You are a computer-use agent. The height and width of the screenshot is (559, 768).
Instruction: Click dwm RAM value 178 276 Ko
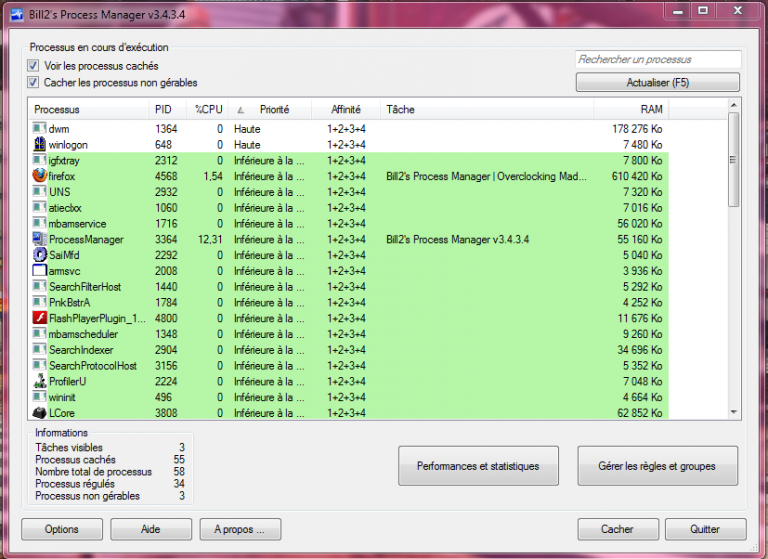(637, 129)
